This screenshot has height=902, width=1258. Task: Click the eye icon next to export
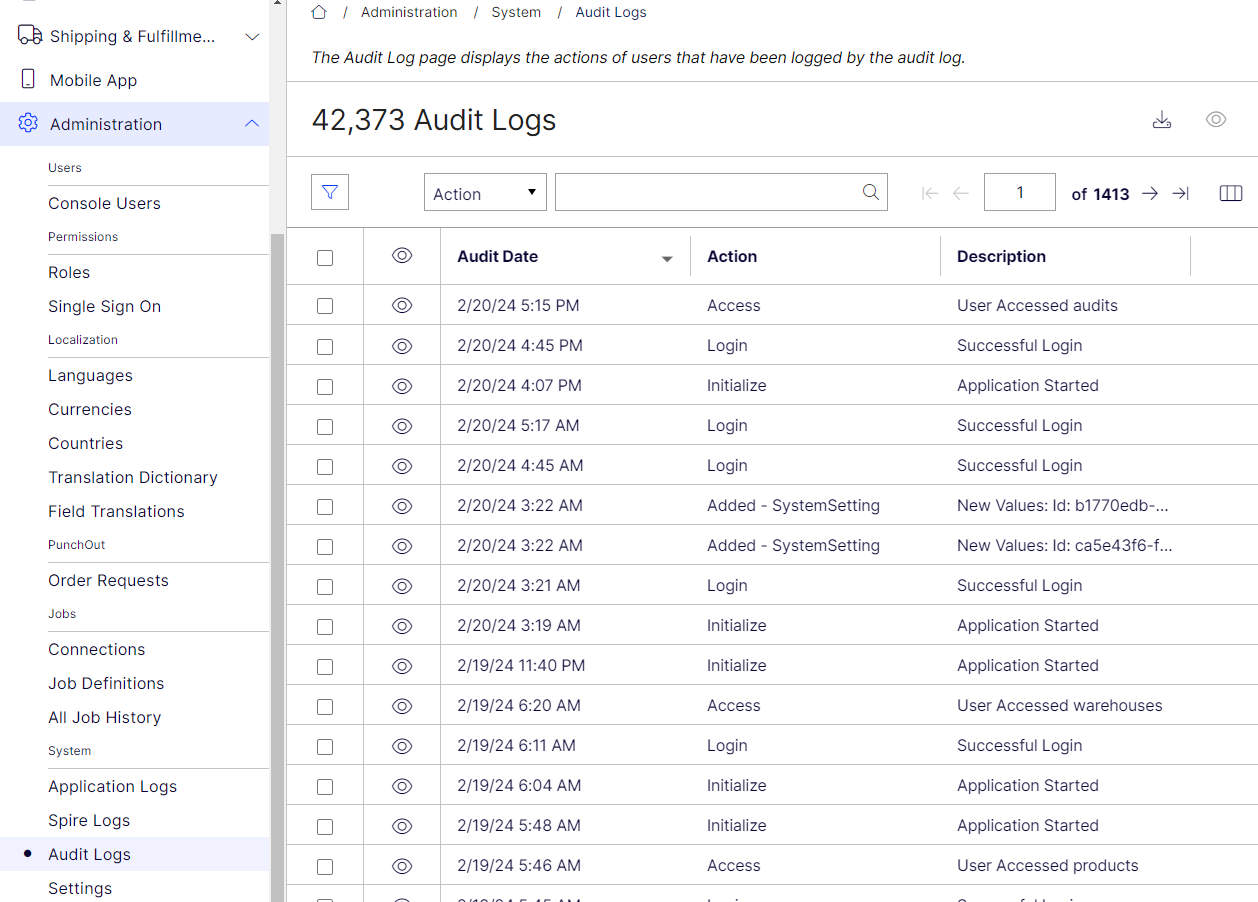coord(1216,119)
